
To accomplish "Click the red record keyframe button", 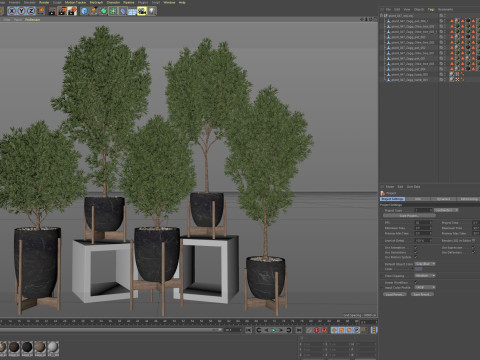I will pos(317,330).
